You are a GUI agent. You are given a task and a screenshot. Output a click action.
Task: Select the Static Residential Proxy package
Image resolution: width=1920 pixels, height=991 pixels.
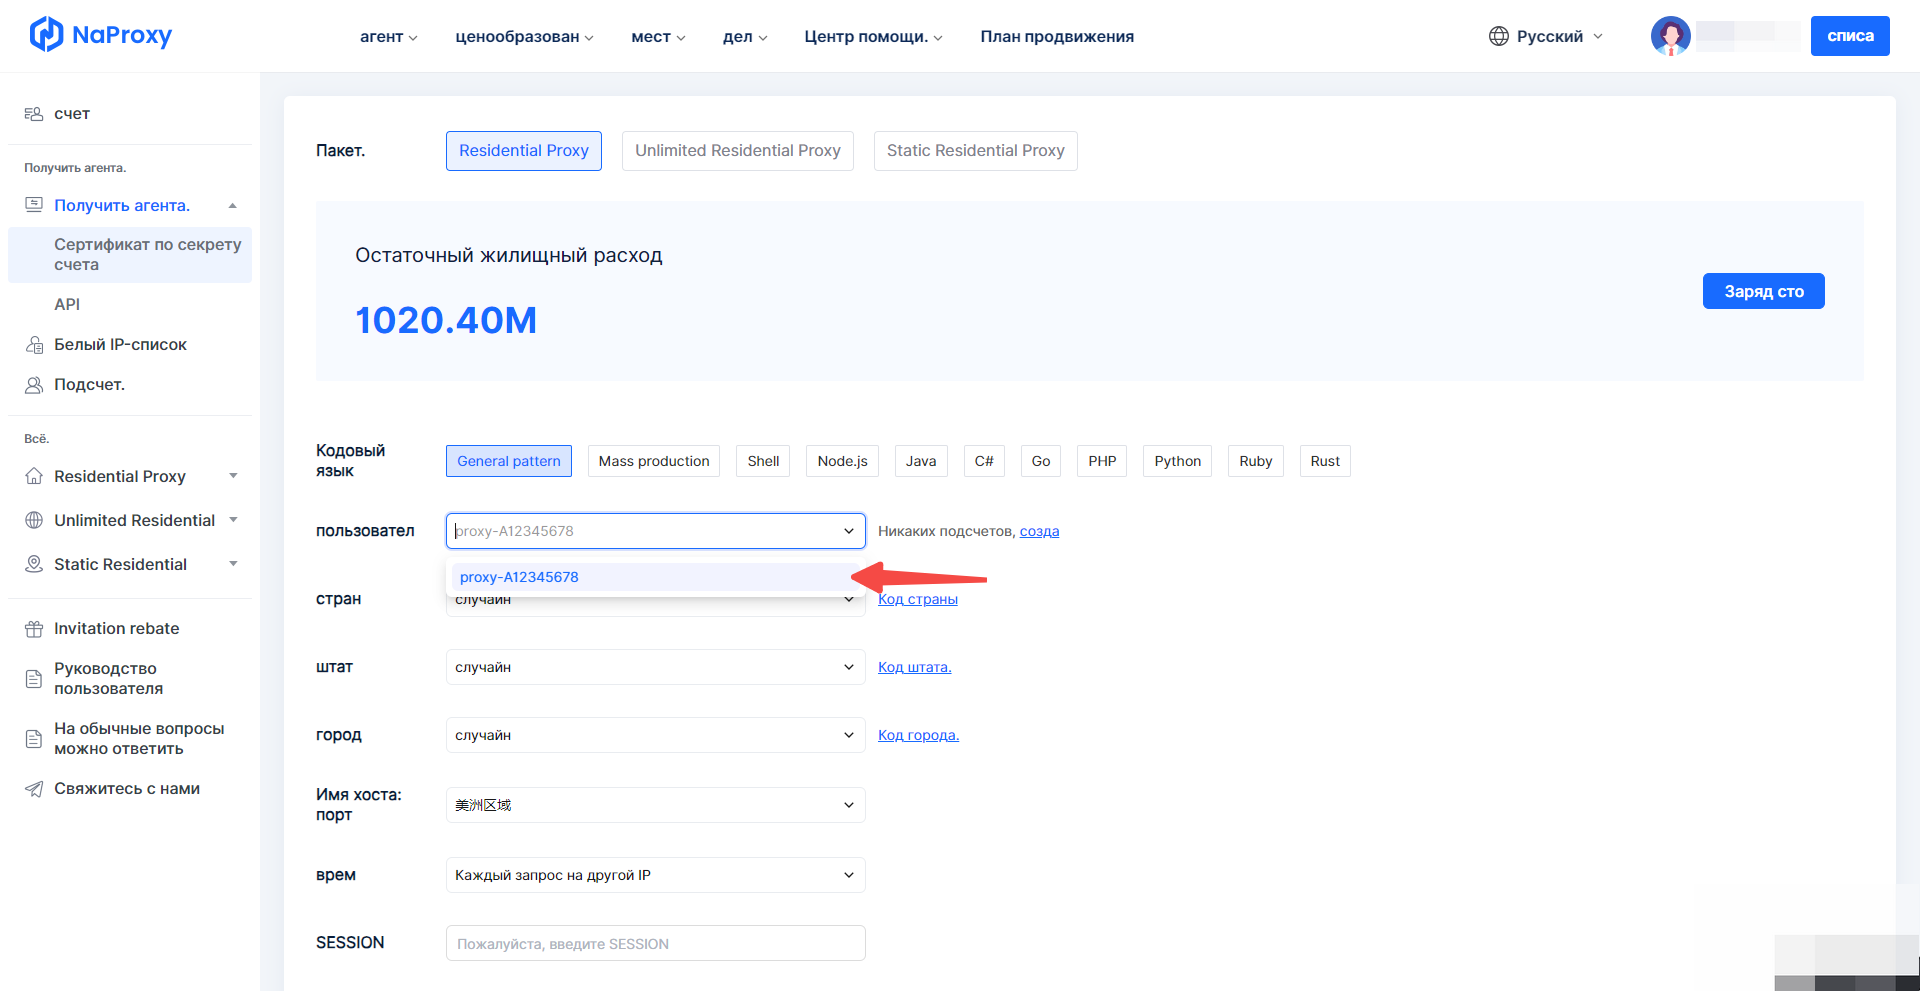tap(975, 151)
